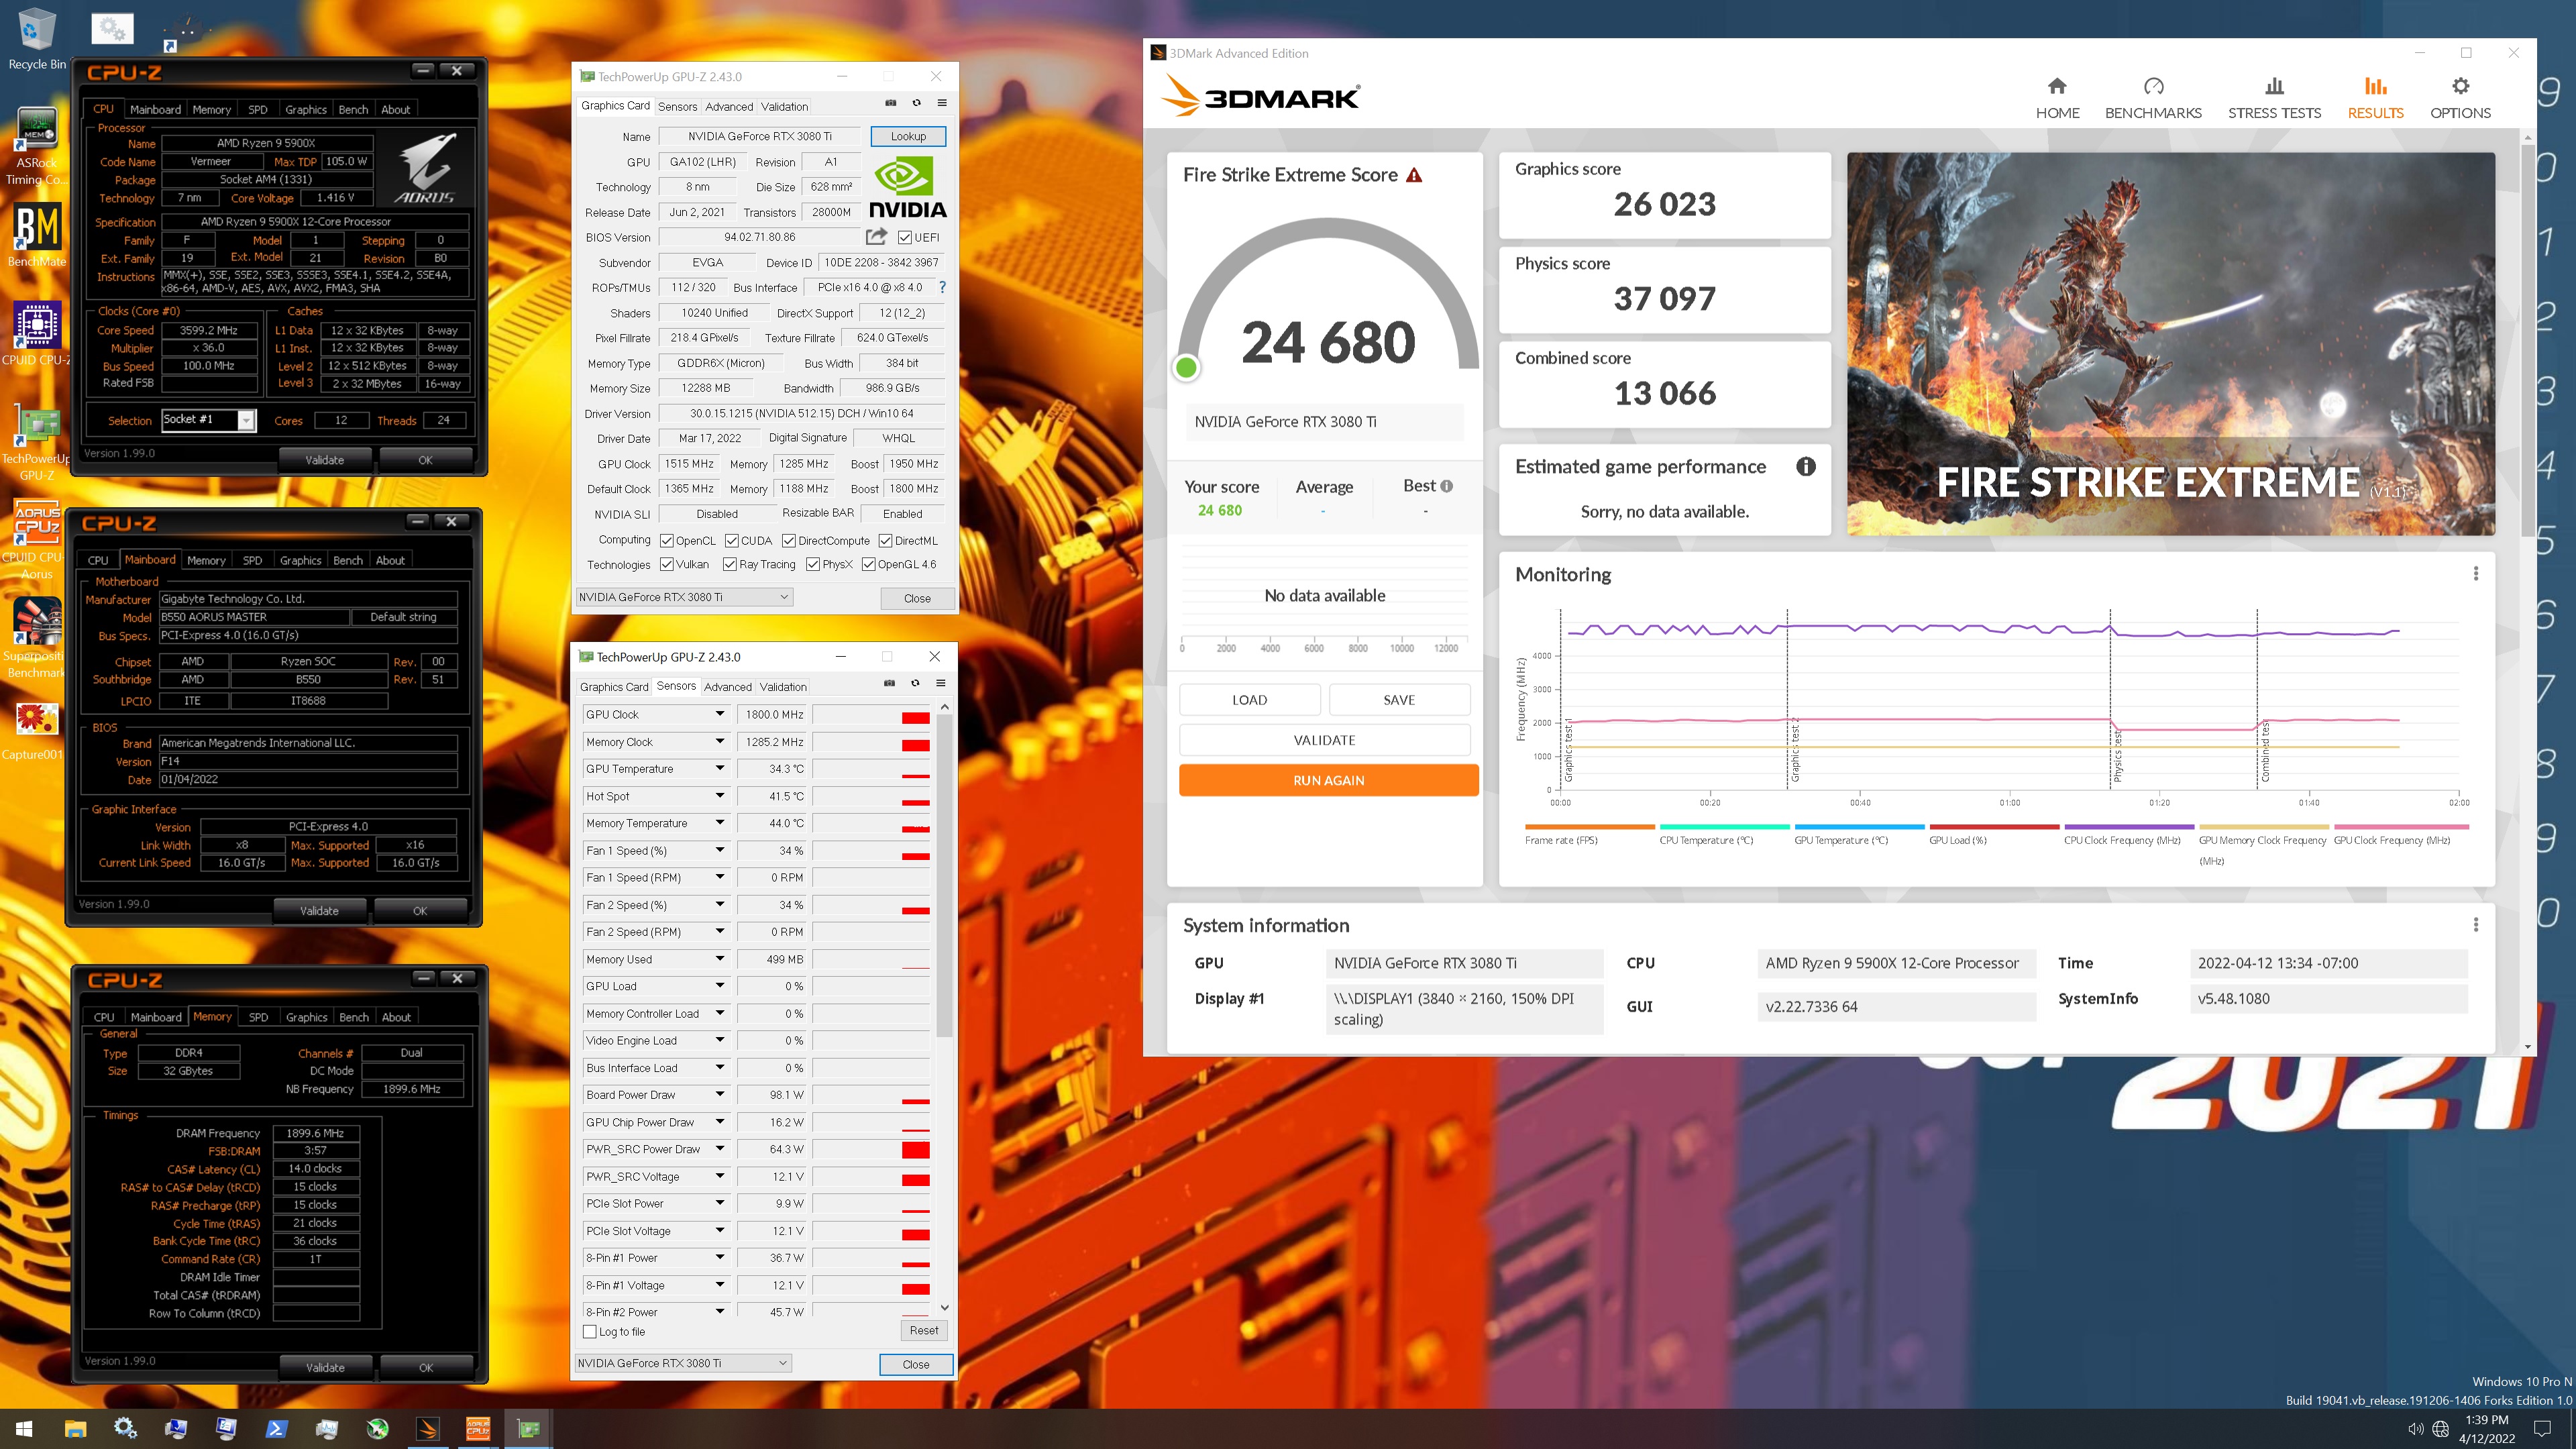Click the camera icon in GPU-Z Sensors window

(889, 684)
